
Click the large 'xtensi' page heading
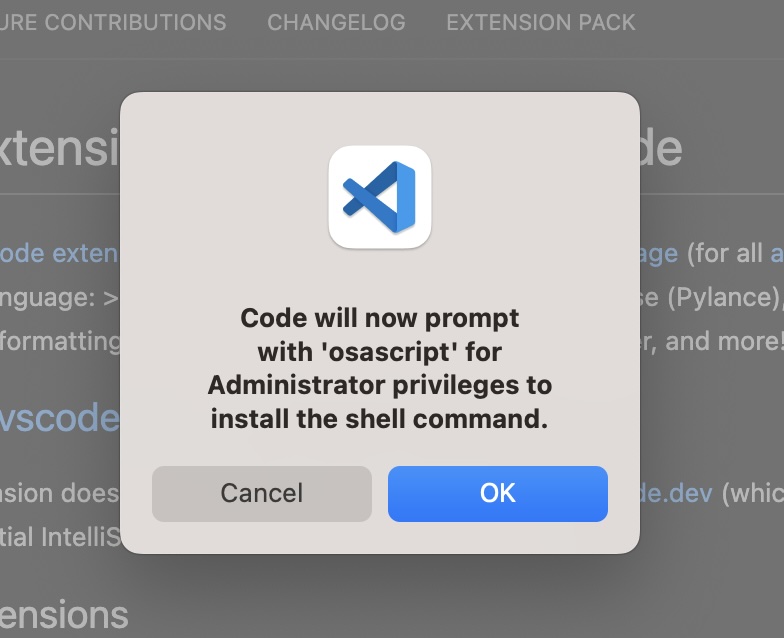pos(59,148)
